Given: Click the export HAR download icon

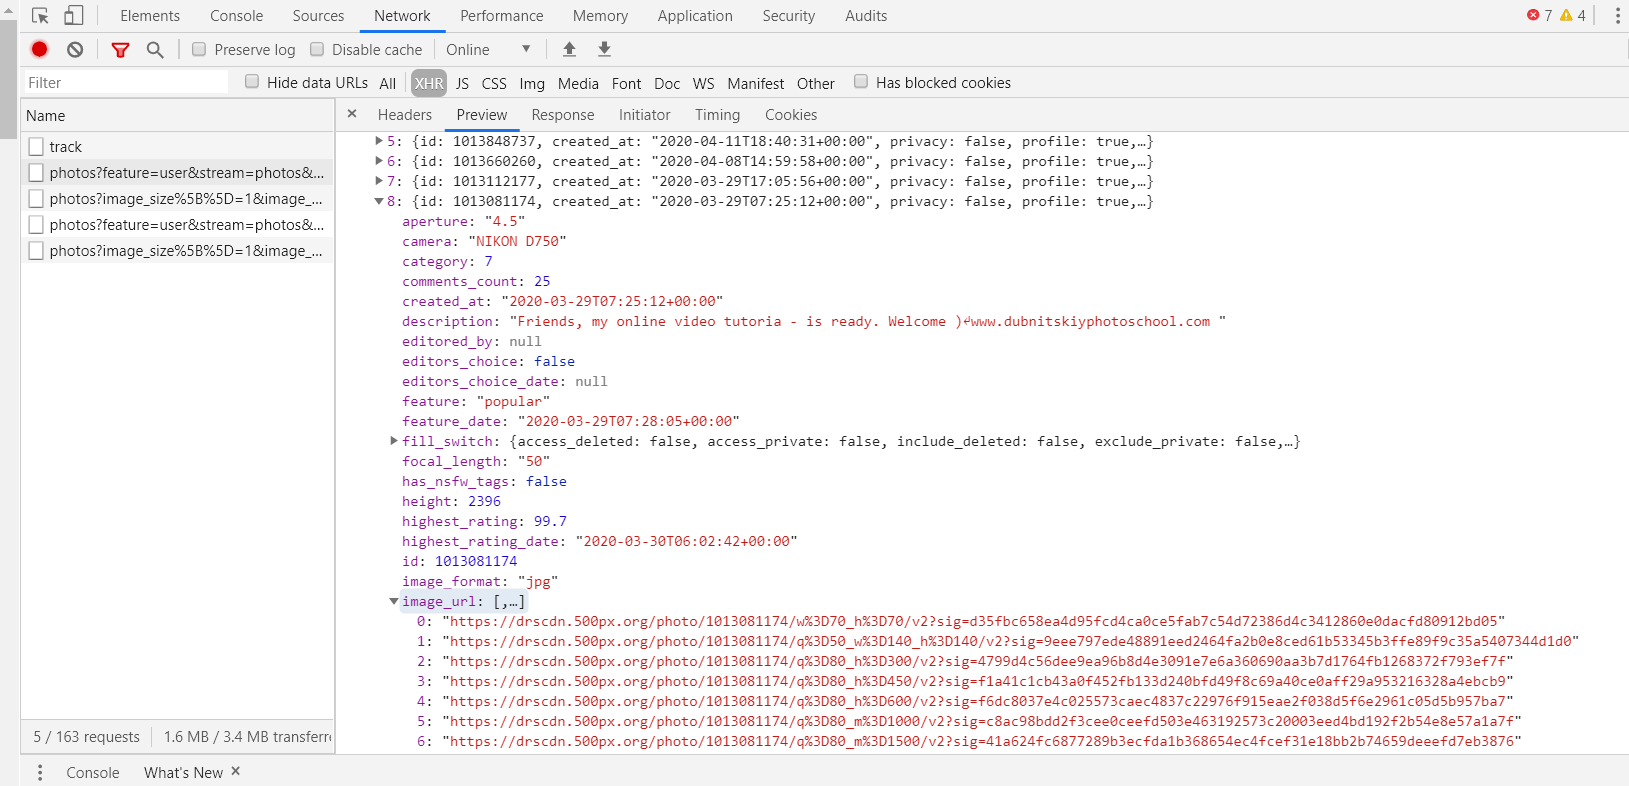Looking at the screenshot, I should point(604,49).
